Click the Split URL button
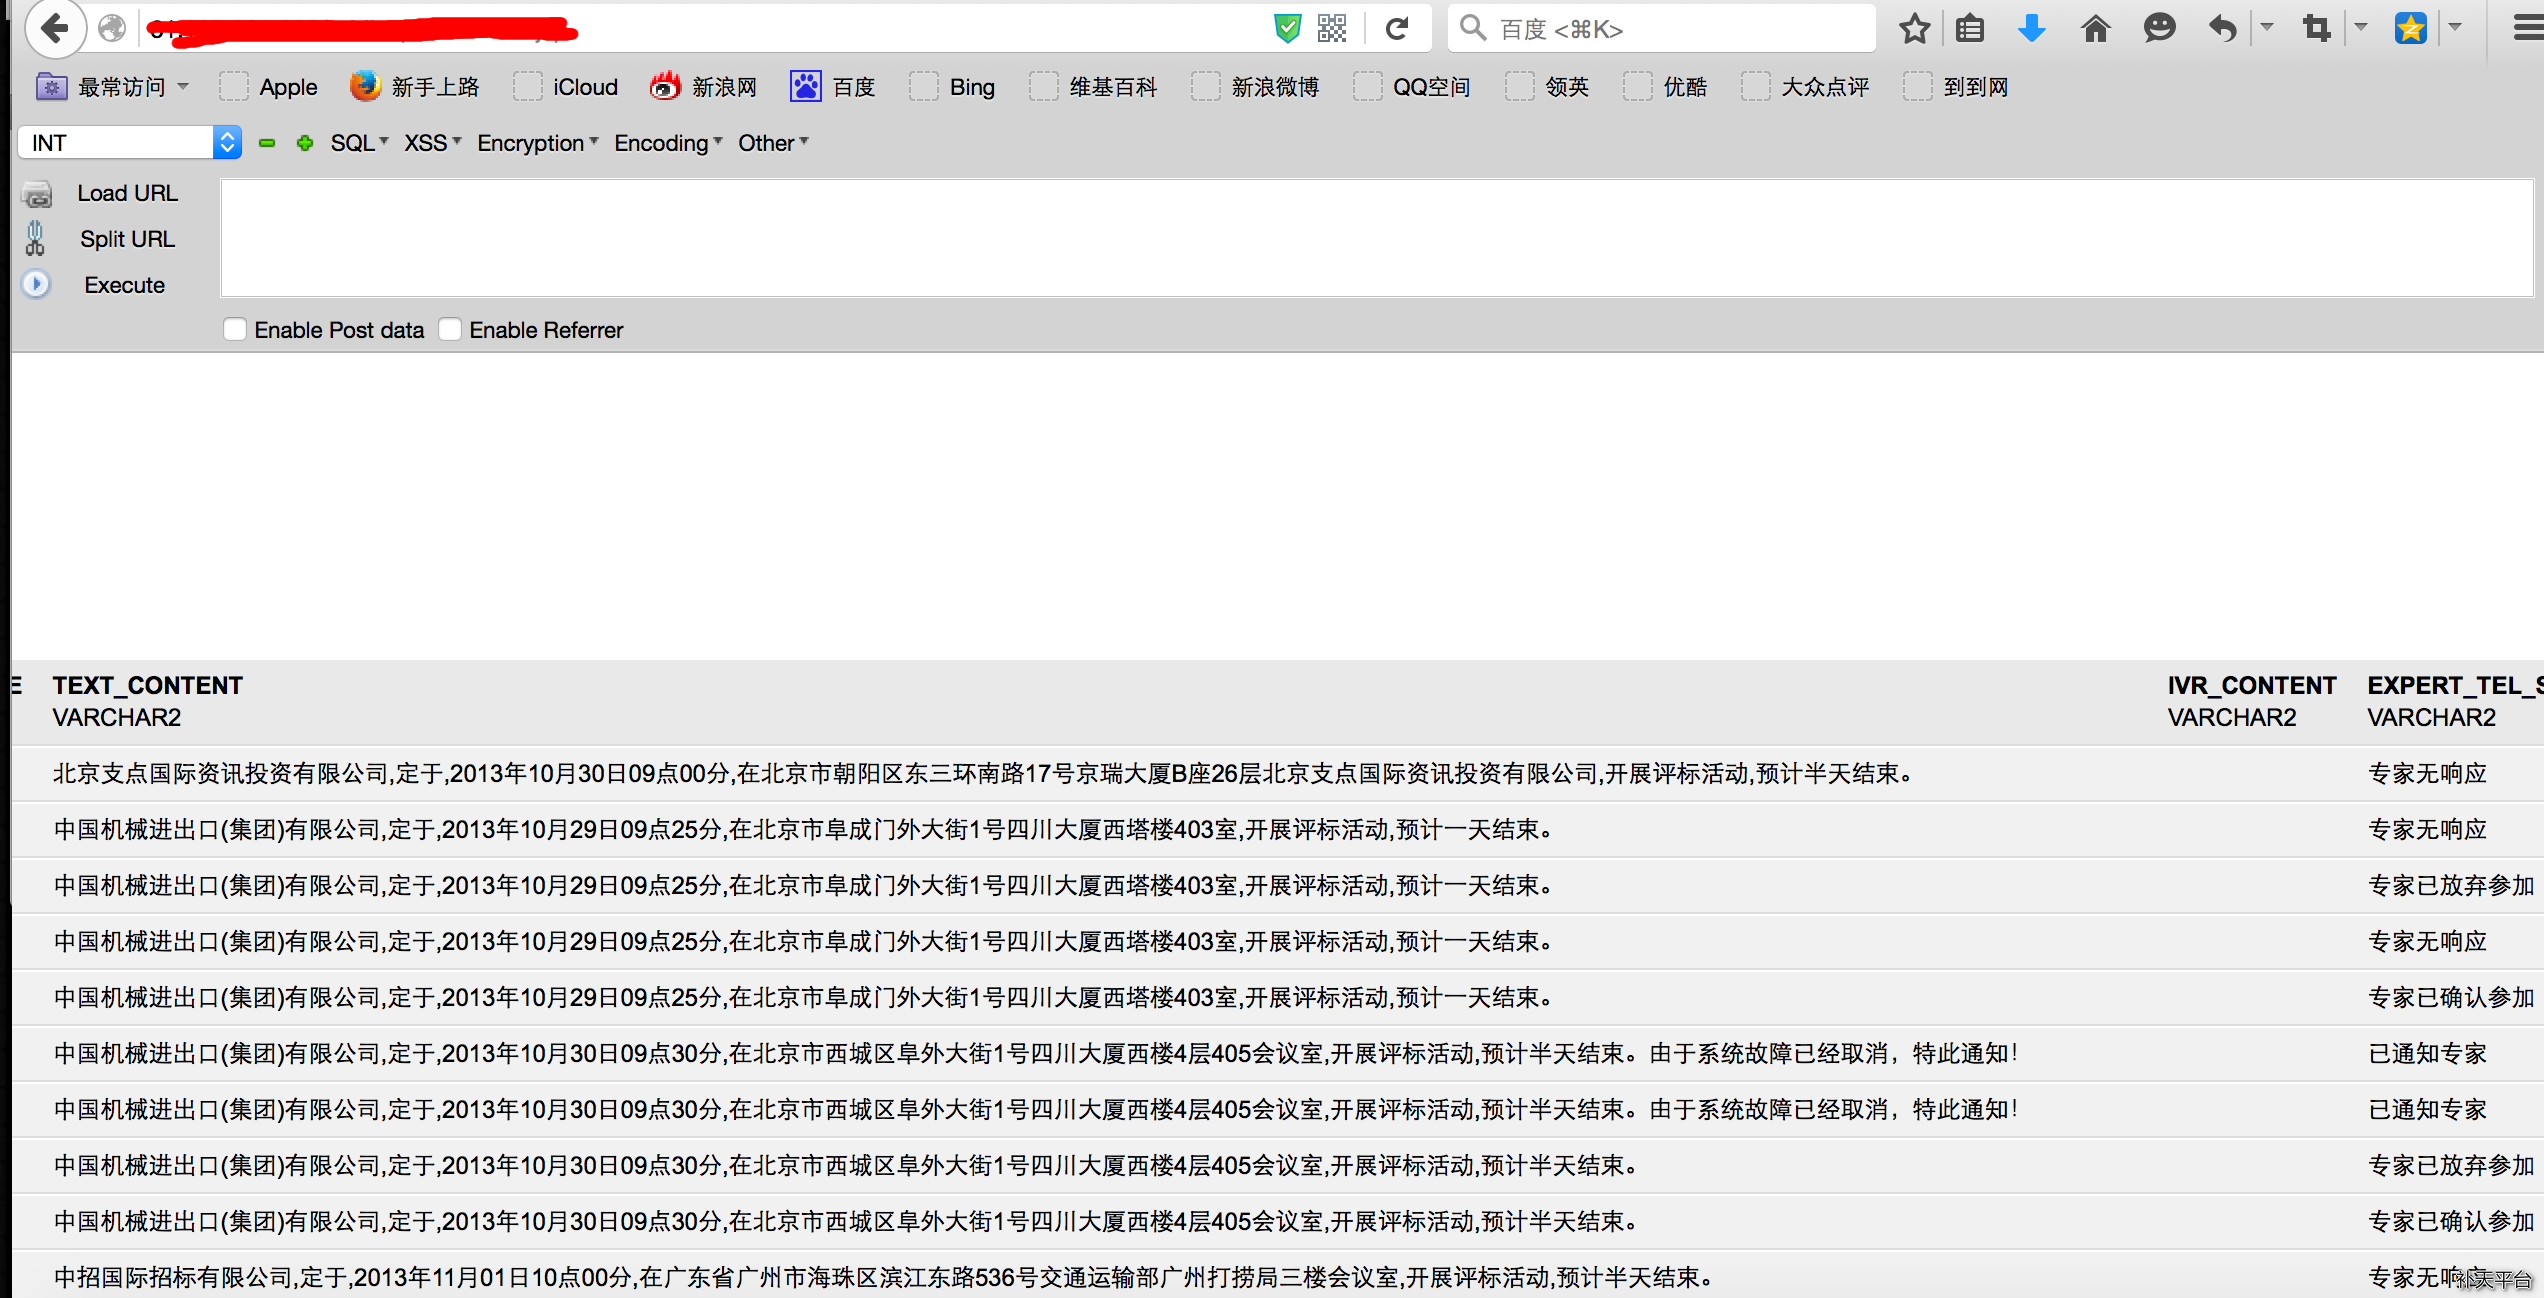Screen dimensions: 2544x1298 (127, 239)
